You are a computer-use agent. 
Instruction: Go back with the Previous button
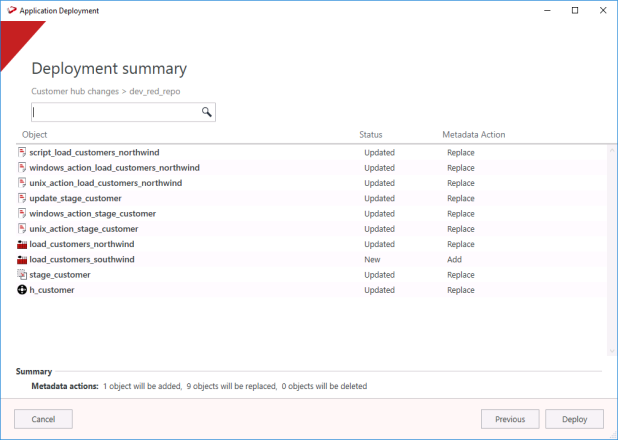point(510,419)
